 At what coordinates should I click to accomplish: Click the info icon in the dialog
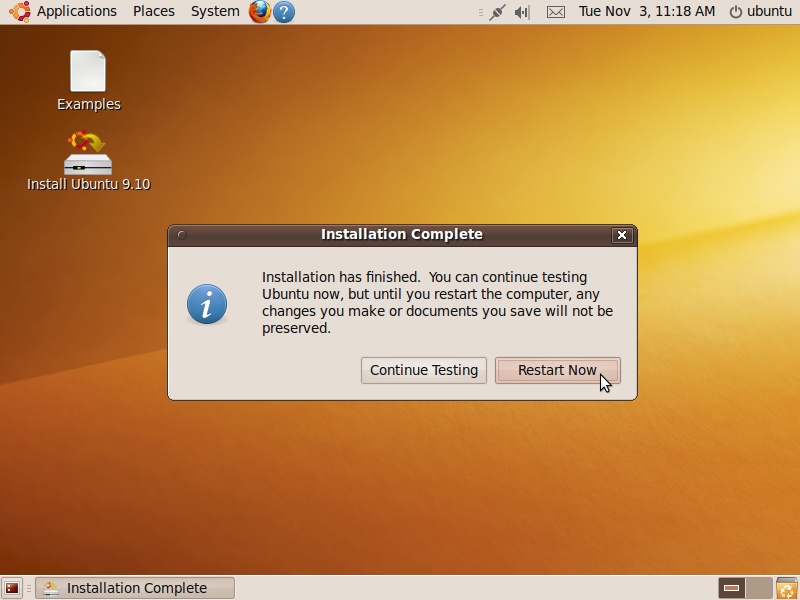pyautogui.click(x=207, y=304)
